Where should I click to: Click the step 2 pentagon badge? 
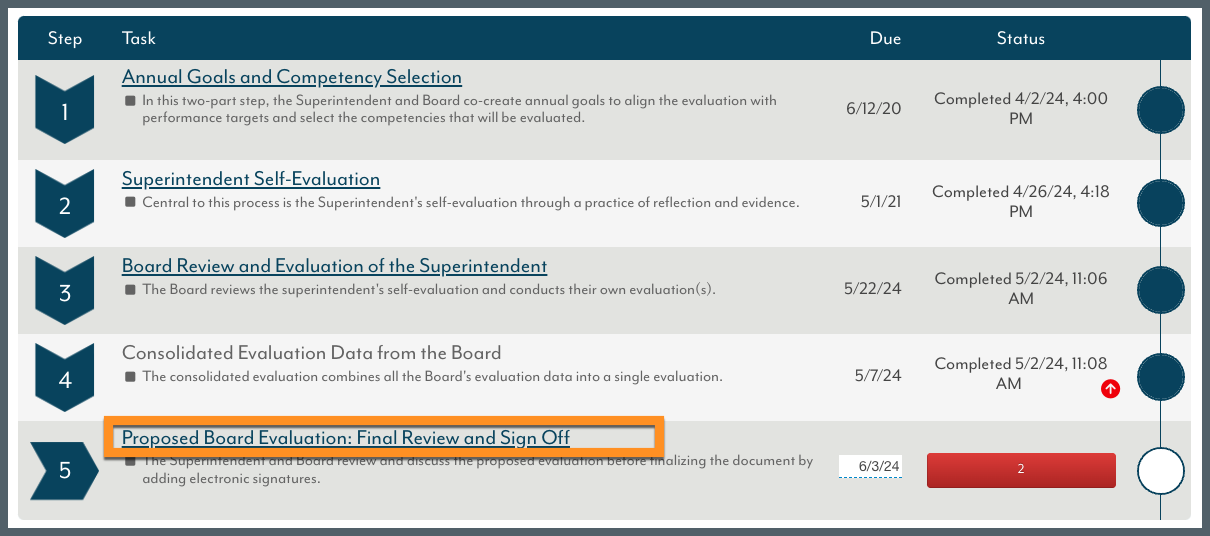click(65, 204)
